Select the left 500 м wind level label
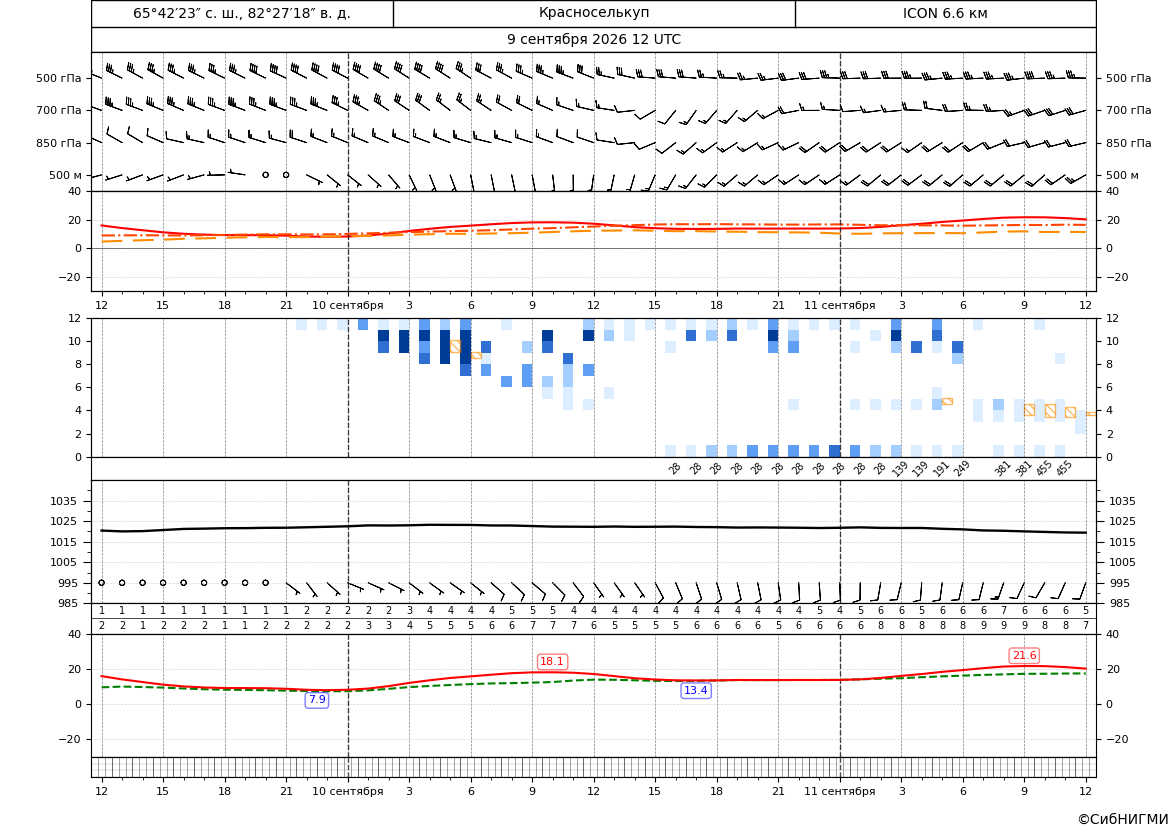This screenshot has width=1169, height=827. (65, 175)
